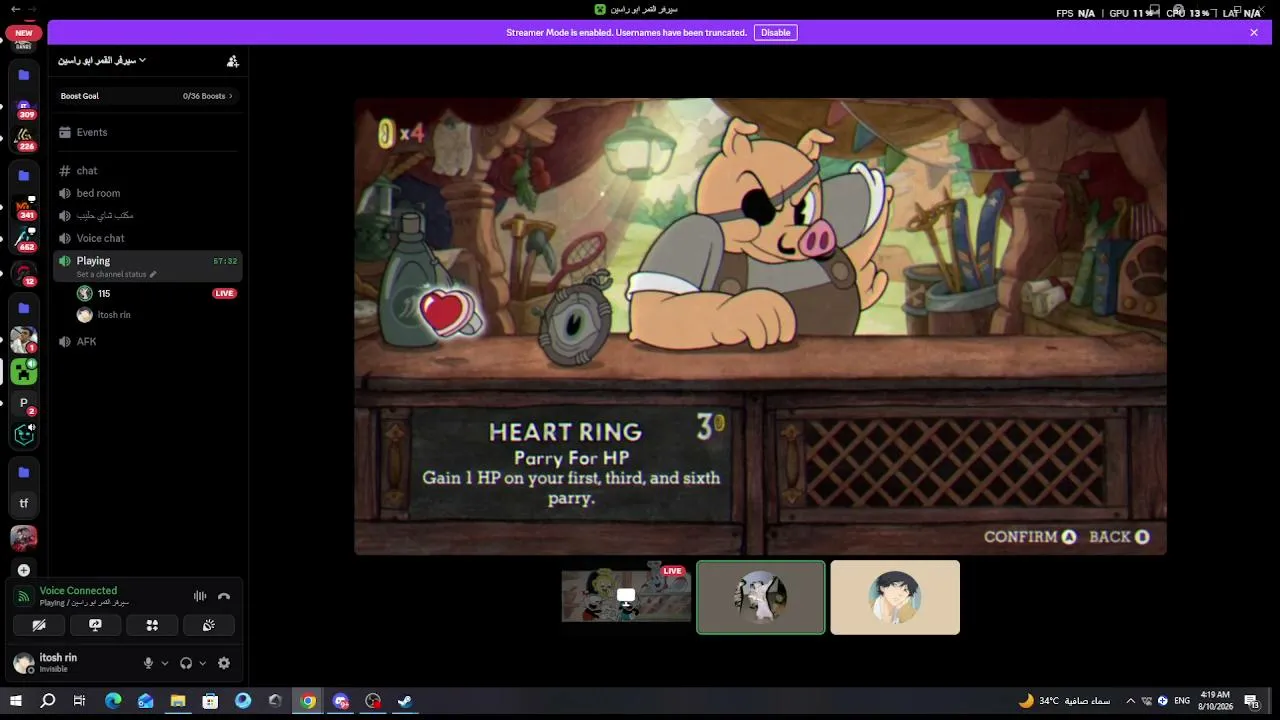This screenshot has width=1280, height=720.
Task: Select user 115 in the Playing channel
Action: tap(157, 294)
